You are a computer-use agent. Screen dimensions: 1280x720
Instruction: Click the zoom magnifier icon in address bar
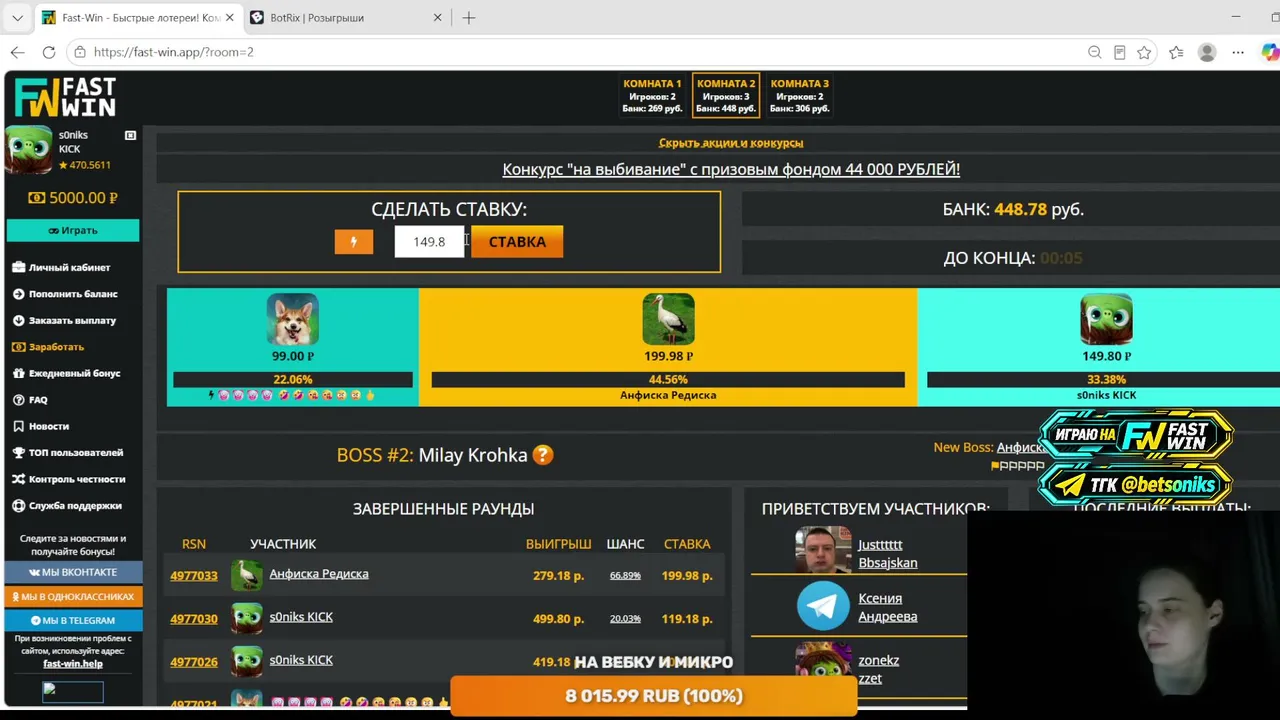[x=1094, y=52]
